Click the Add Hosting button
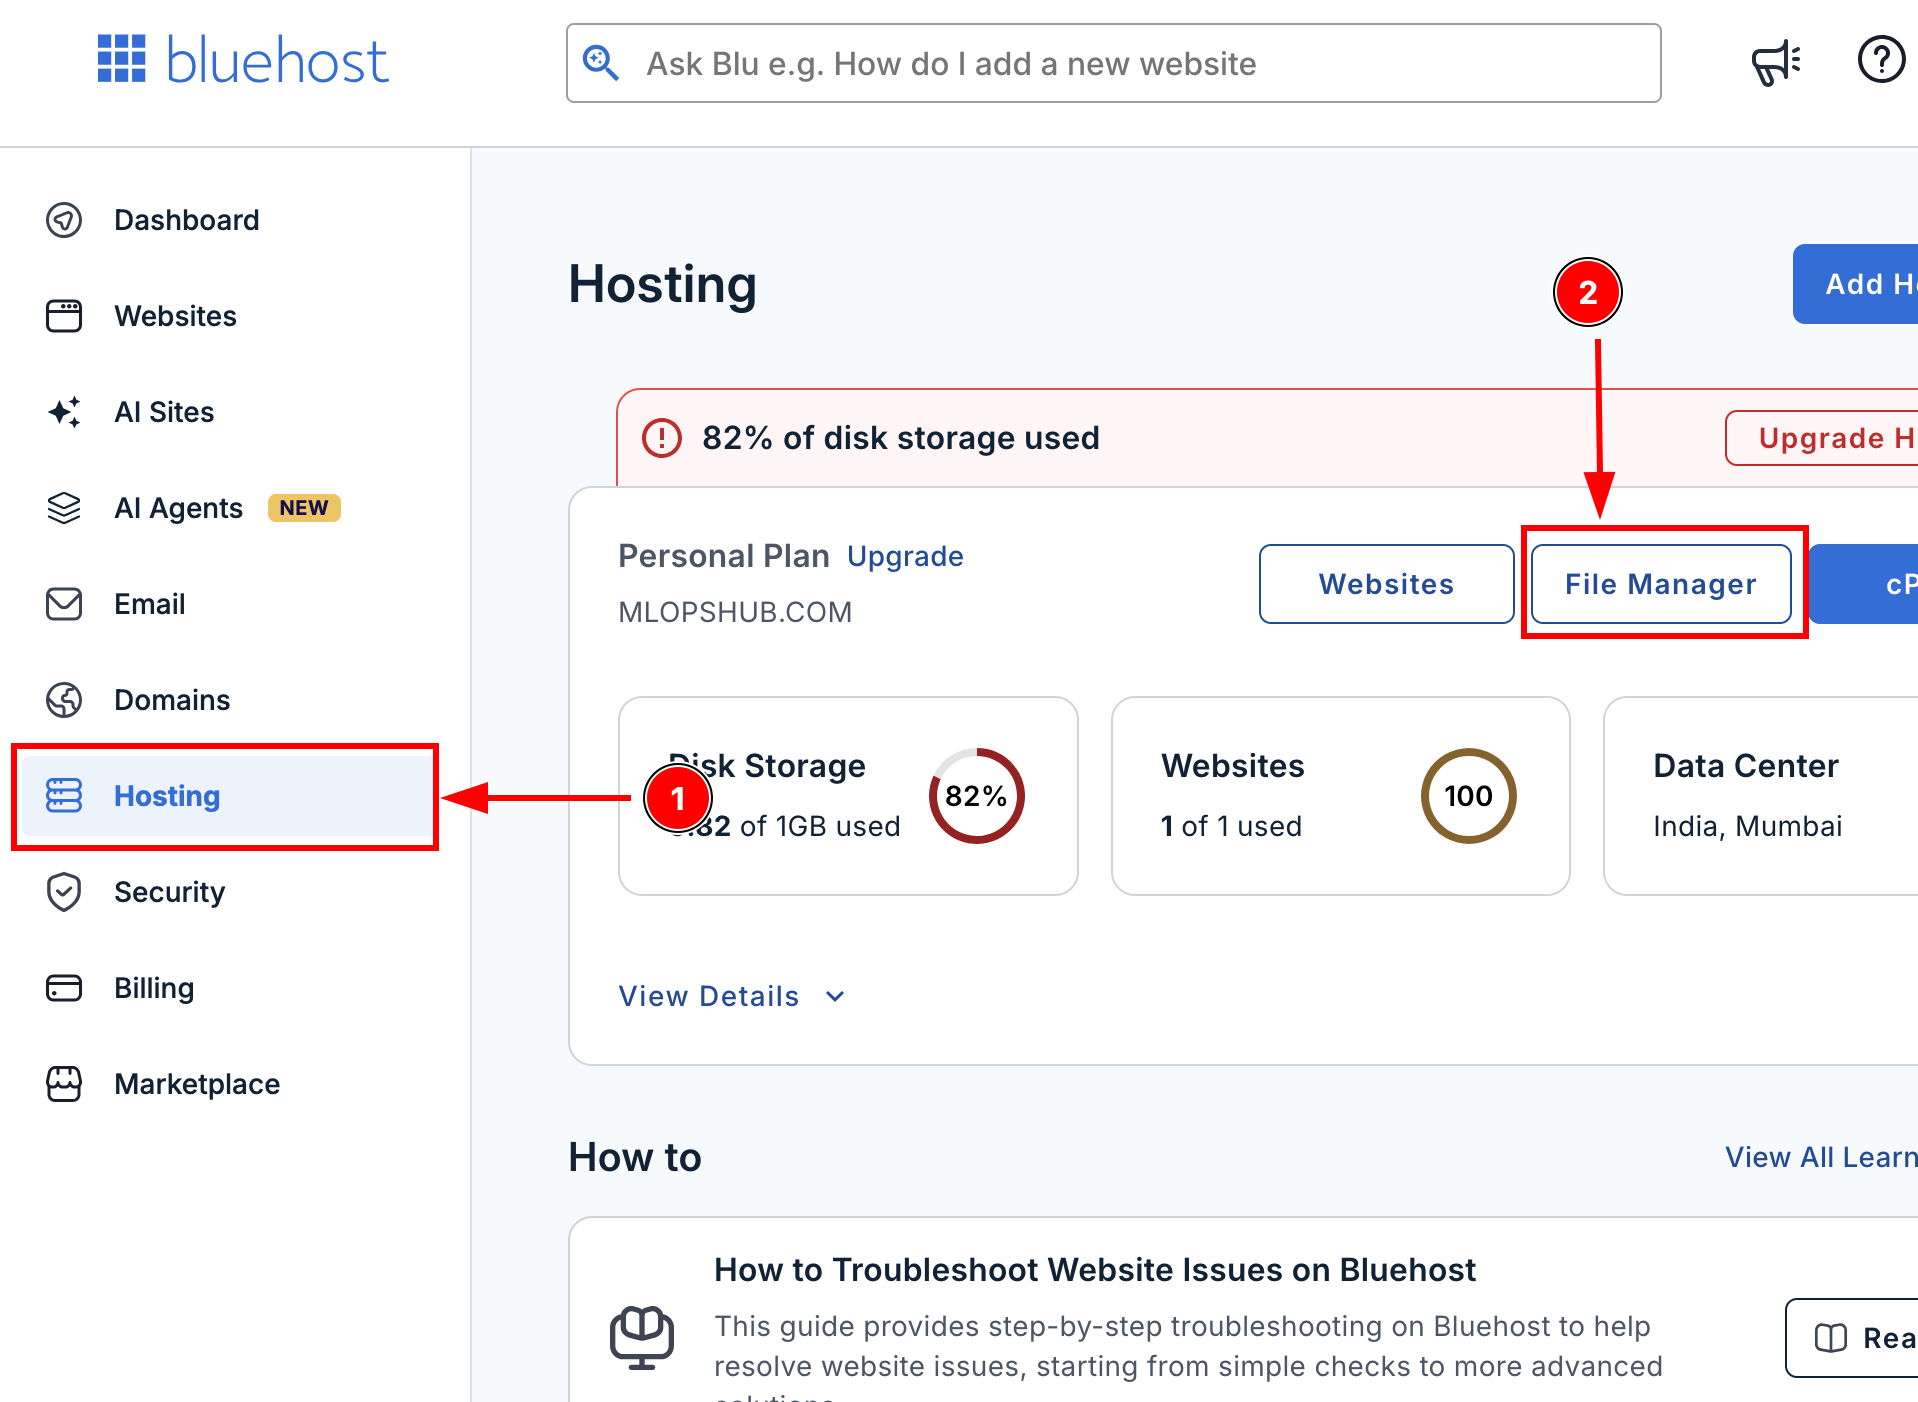The height and width of the screenshot is (1402, 1918). point(1855,284)
